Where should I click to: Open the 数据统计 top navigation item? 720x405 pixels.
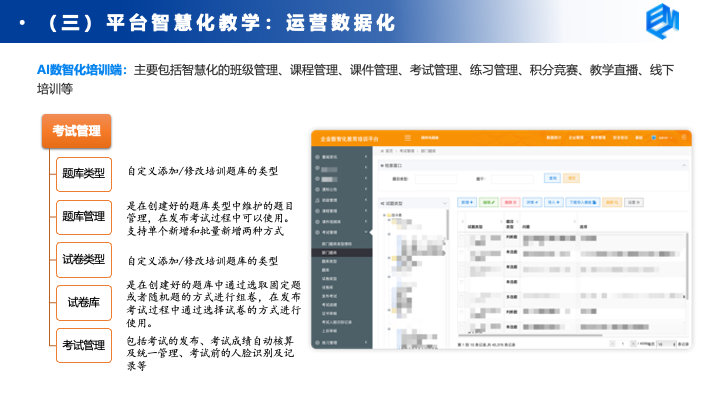[554, 137]
